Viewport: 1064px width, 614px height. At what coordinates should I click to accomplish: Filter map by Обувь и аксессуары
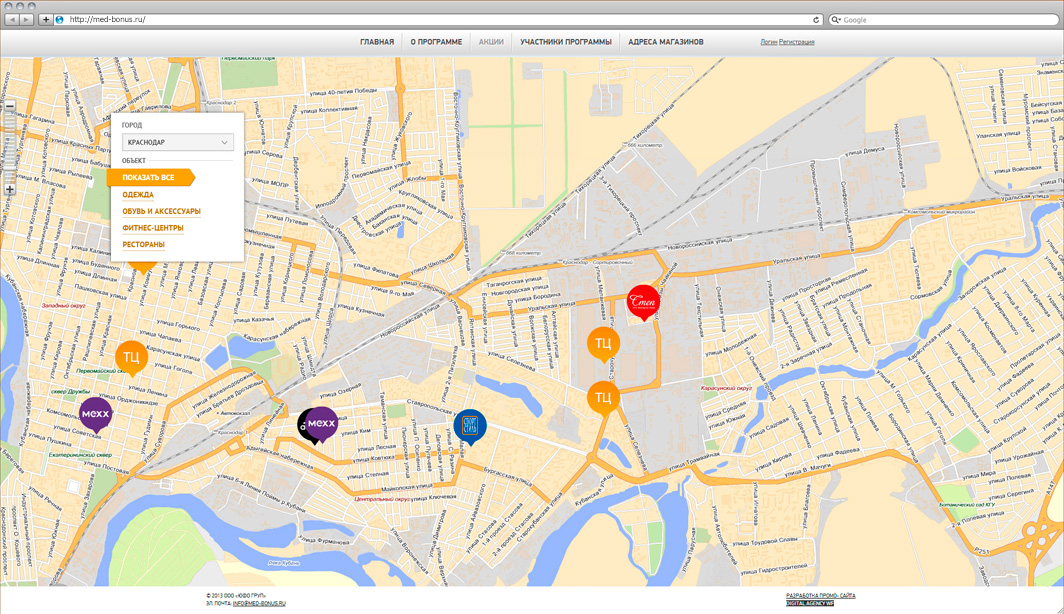[162, 211]
